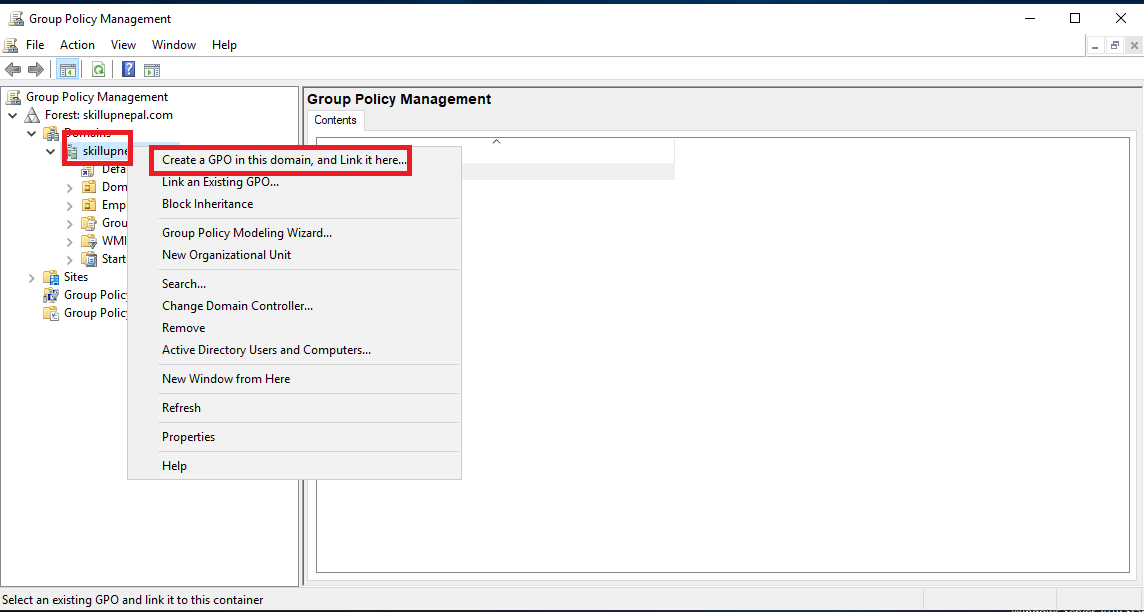Click the WMI filters folder icon
This screenshot has height=612, width=1144.
pos(89,241)
